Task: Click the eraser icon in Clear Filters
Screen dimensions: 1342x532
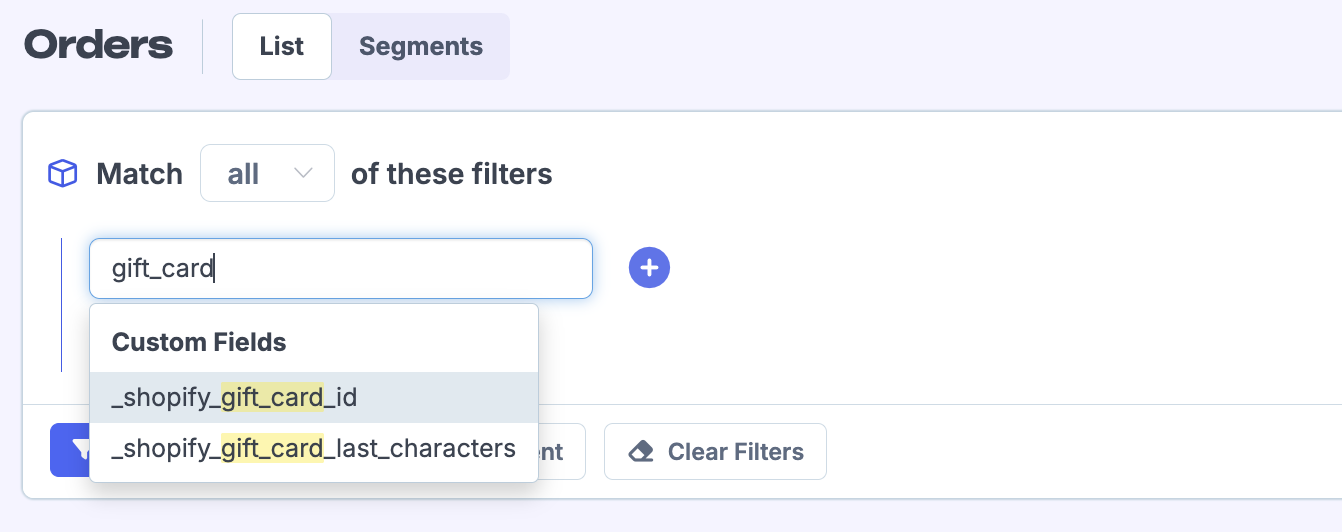Action: pyautogui.click(x=641, y=452)
